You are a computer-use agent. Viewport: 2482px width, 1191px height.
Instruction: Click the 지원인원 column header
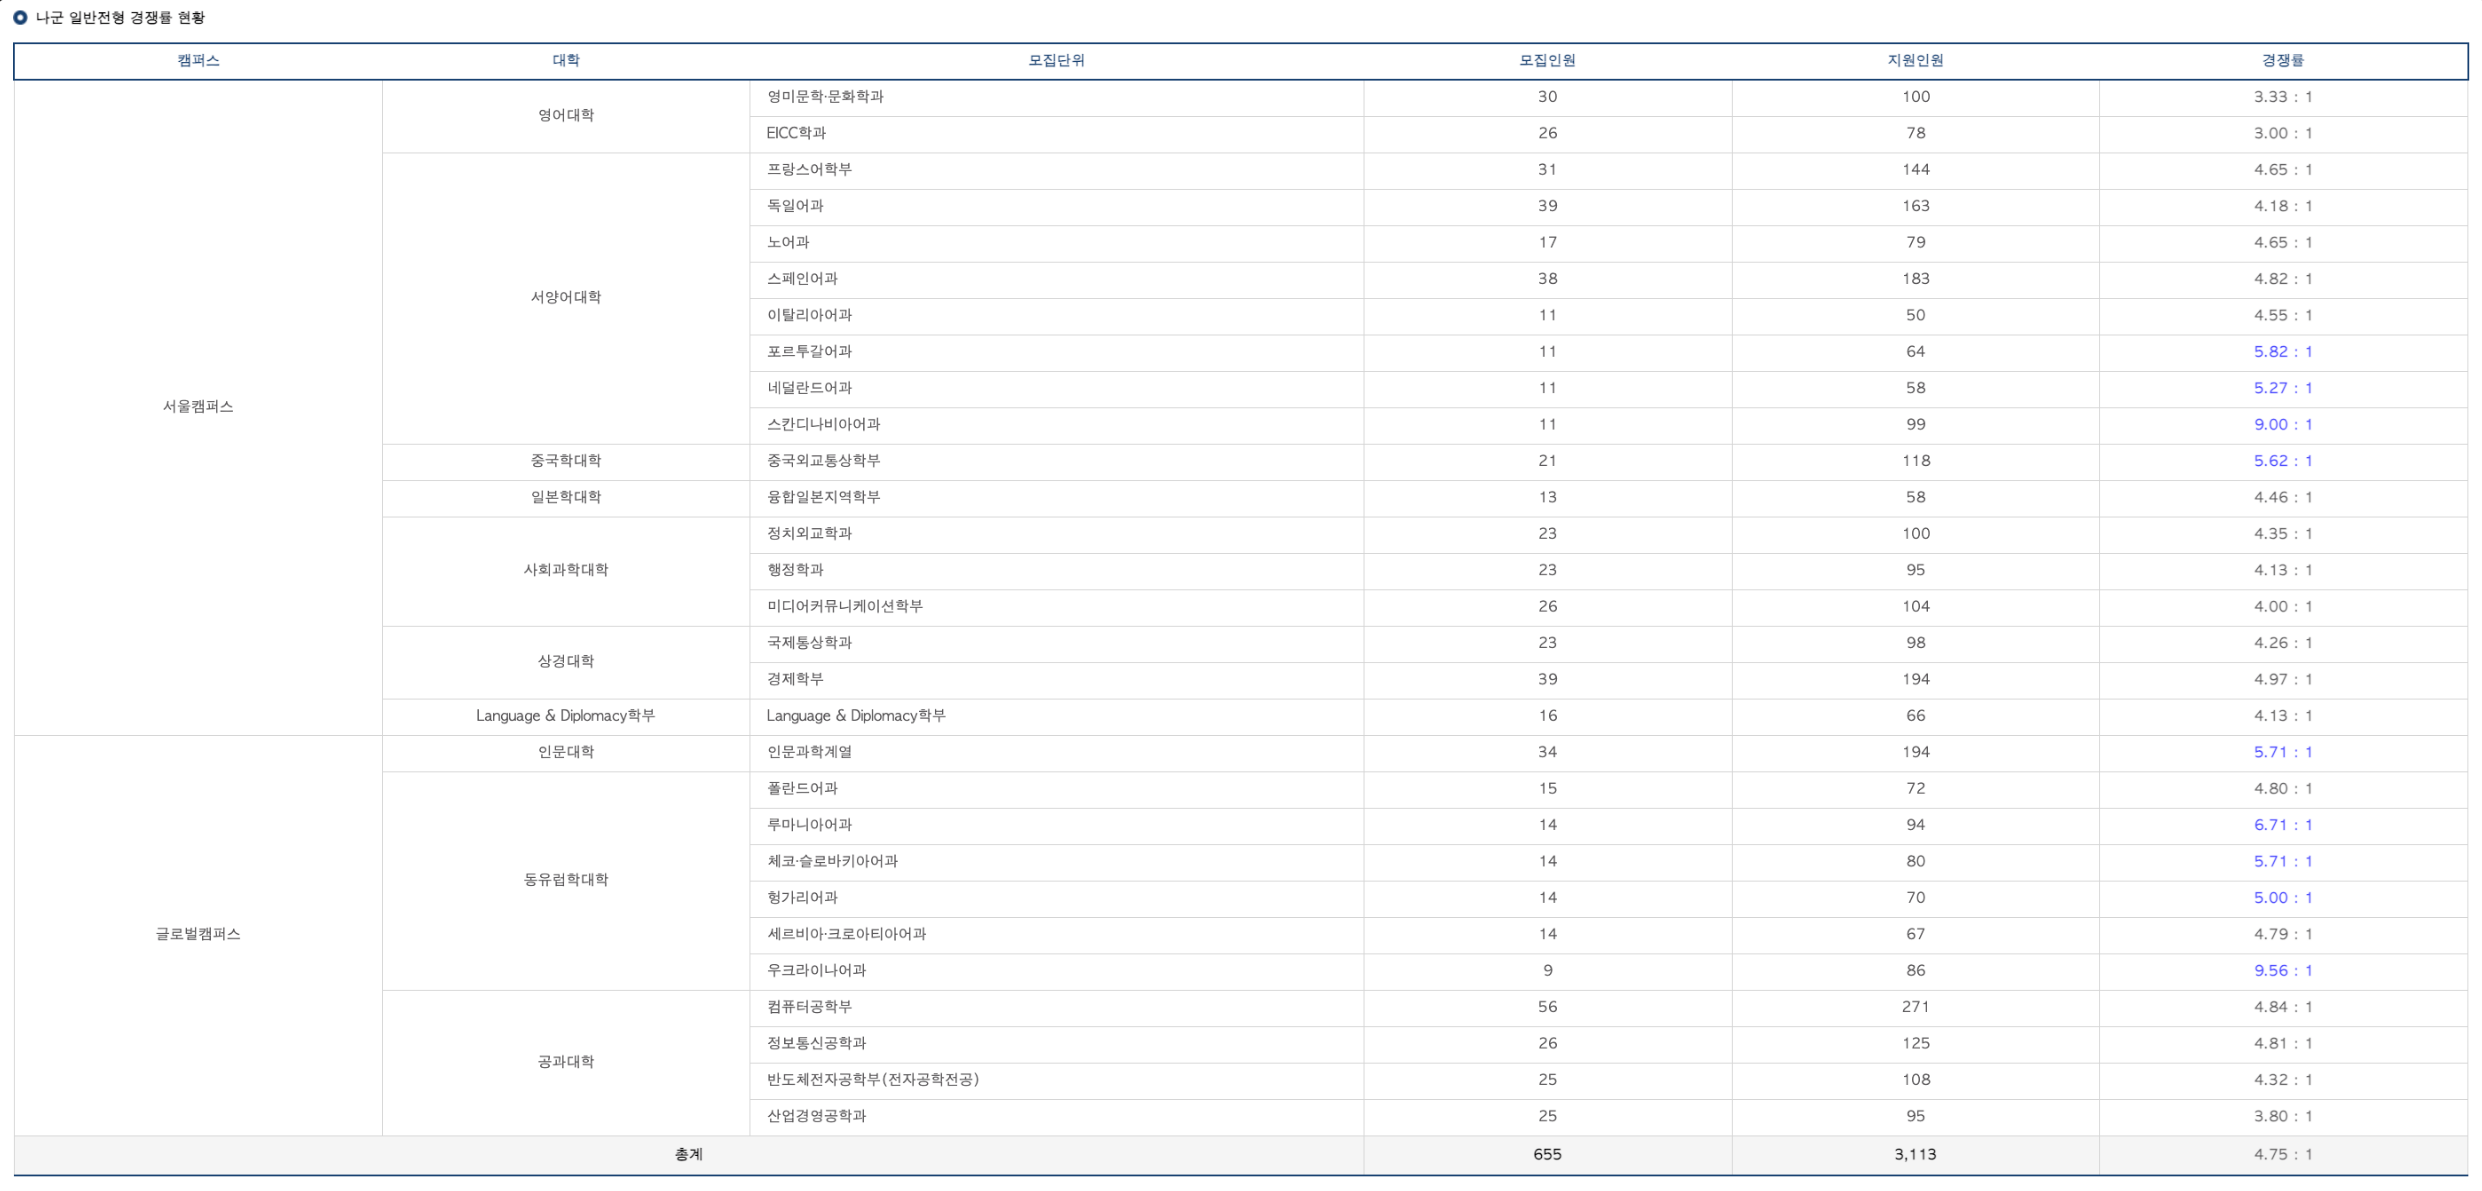point(1915,61)
